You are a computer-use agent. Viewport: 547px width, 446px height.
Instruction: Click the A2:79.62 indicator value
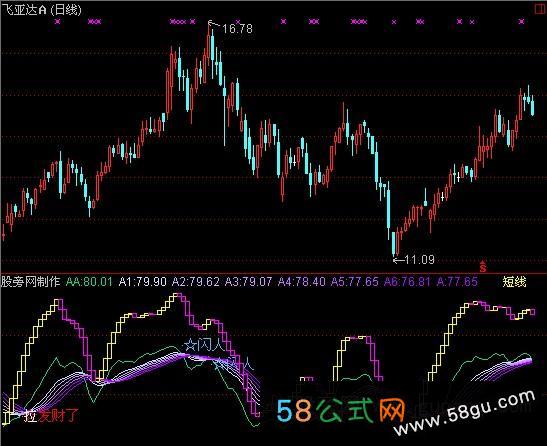(196, 281)
